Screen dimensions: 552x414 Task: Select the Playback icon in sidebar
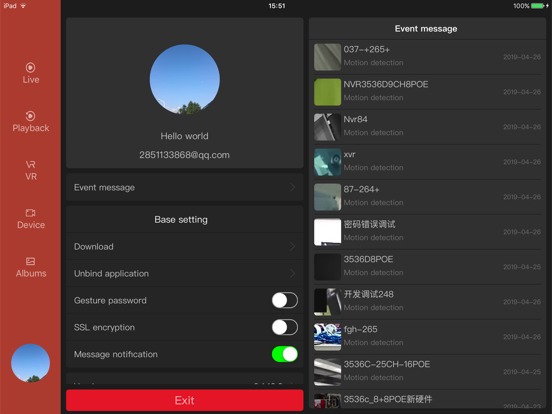point(31,116)
